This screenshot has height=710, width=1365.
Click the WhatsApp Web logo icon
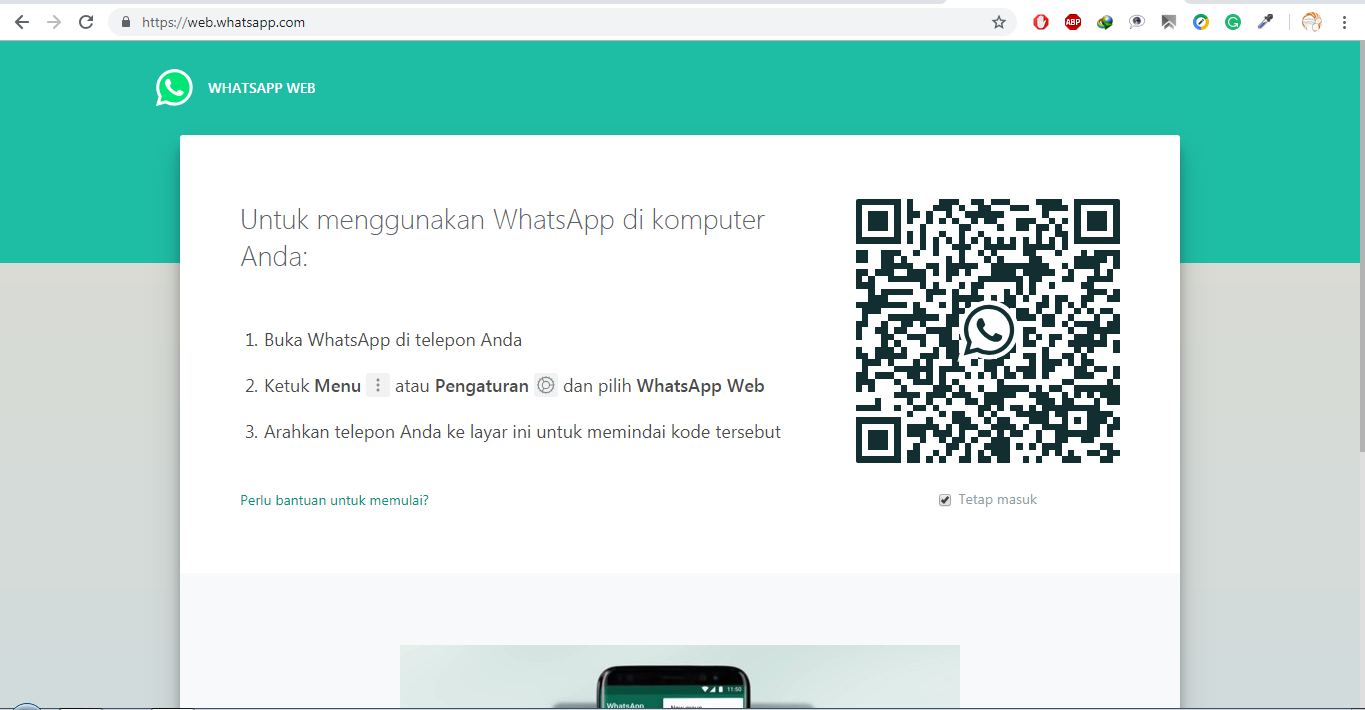174,88
